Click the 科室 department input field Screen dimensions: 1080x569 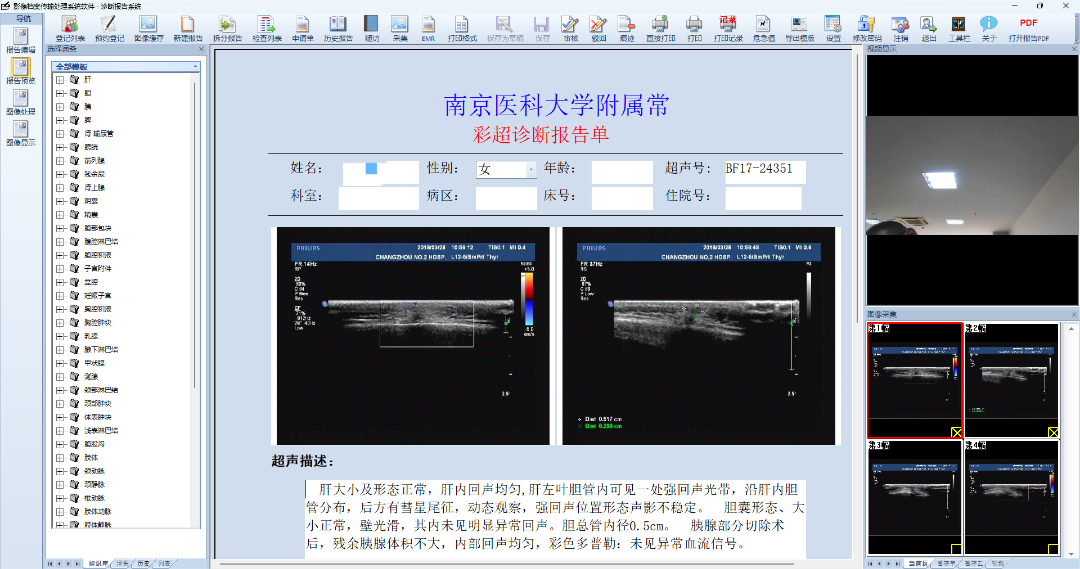(379, 197)
